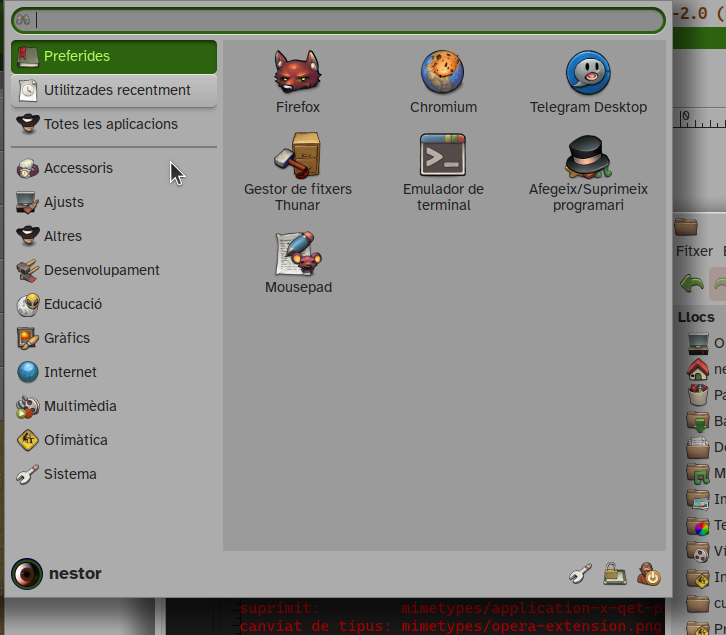View Totes les aplicacions
The width and height of the screenshot is (726, 635).
(x=110, y=124)
